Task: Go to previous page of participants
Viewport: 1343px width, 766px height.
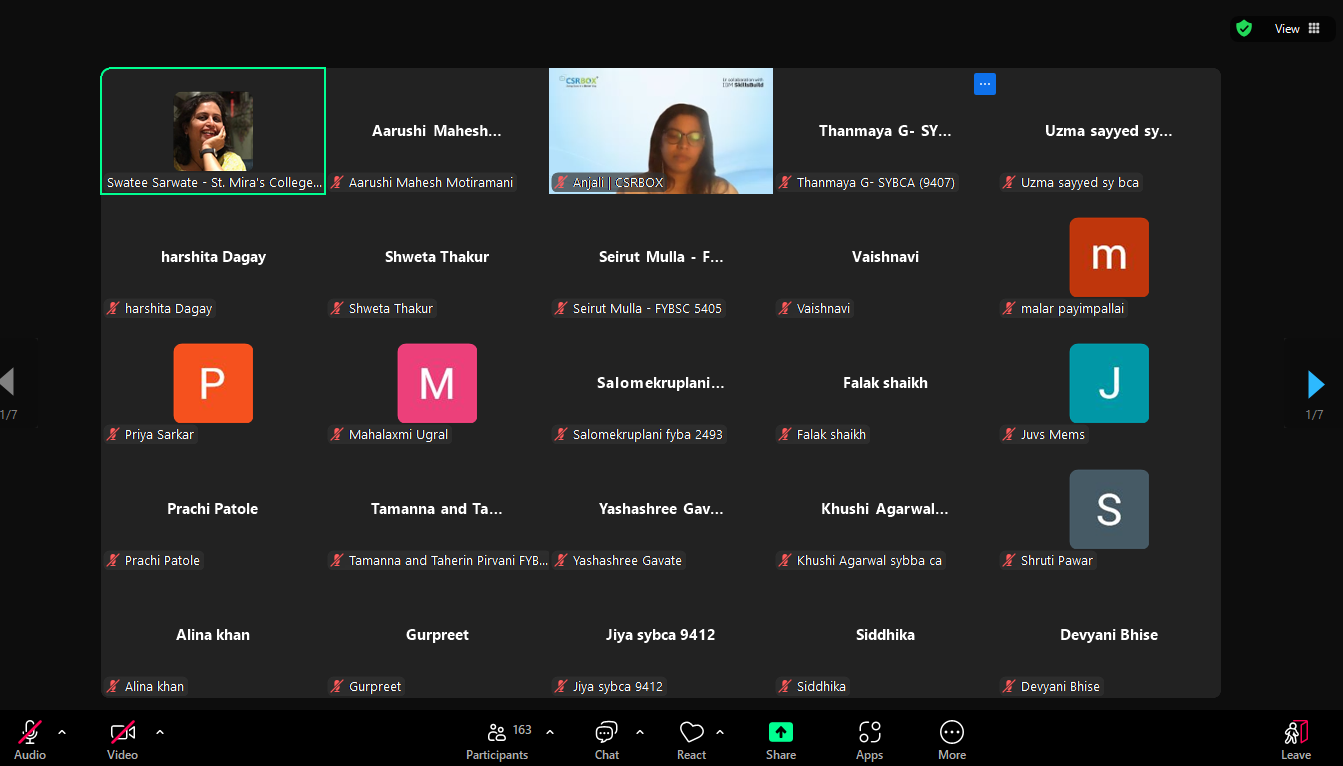Action: (8, 381)
